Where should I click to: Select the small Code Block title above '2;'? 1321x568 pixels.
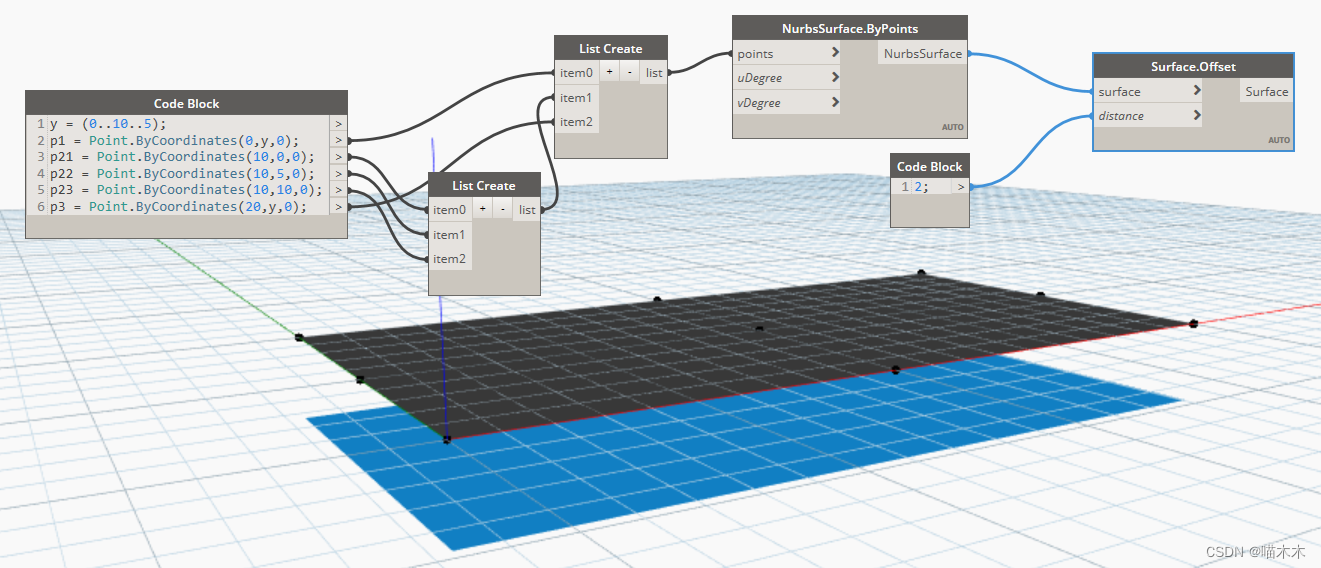pyautogui.click(x=929, y=166)
